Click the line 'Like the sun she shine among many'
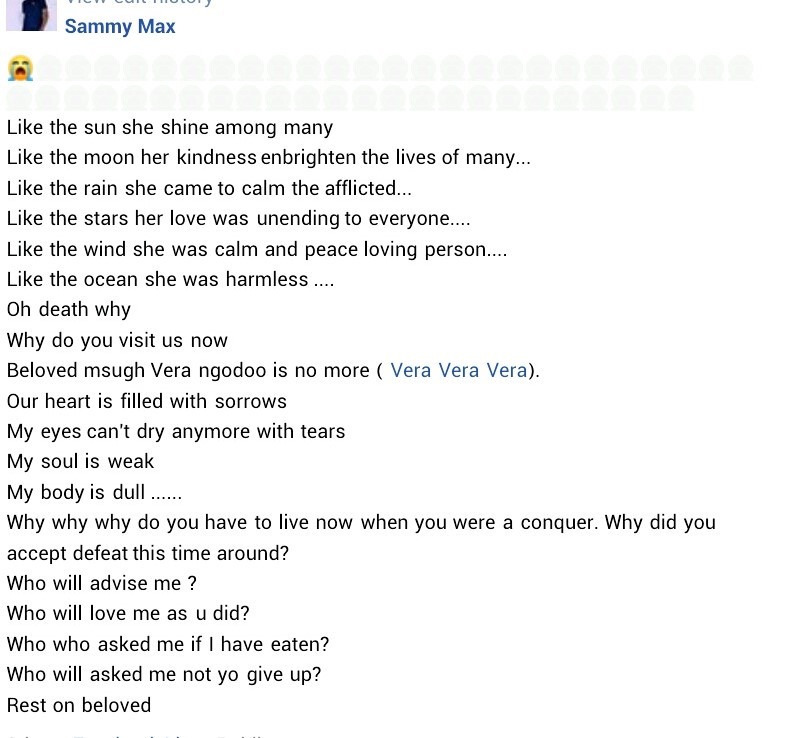Screen dimensions: 800x738 [x=170, y=128]
